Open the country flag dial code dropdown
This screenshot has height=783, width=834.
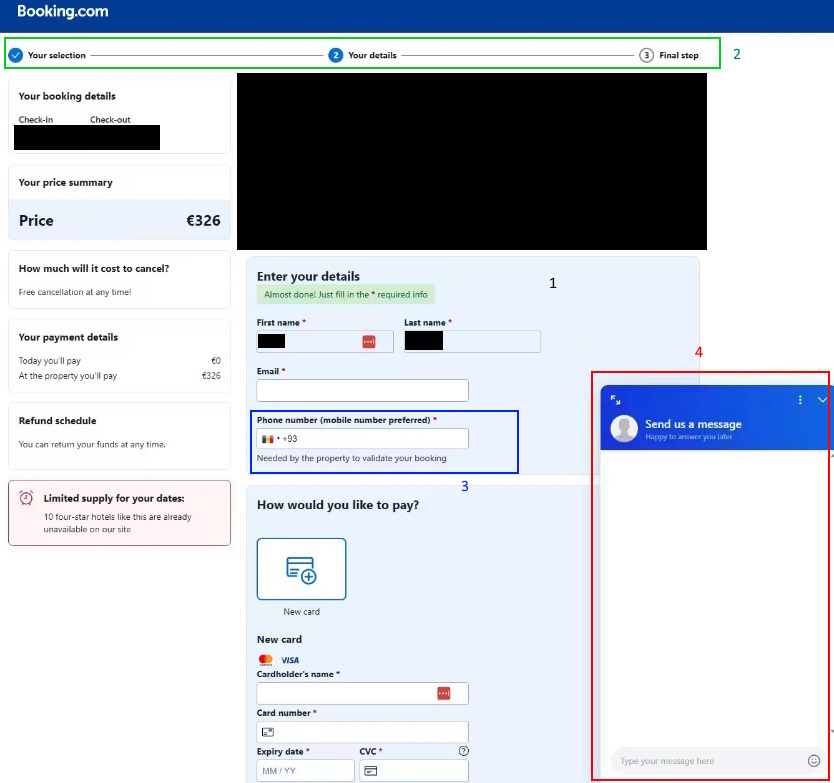point(271,439)
